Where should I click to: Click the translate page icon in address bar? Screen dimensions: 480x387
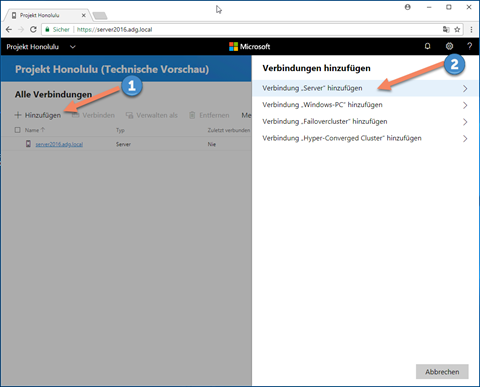point(446,29)
